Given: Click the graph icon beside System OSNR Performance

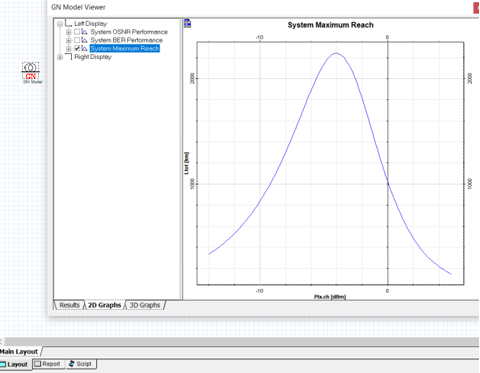Looking at the screenshot, I should click(85, 32).
